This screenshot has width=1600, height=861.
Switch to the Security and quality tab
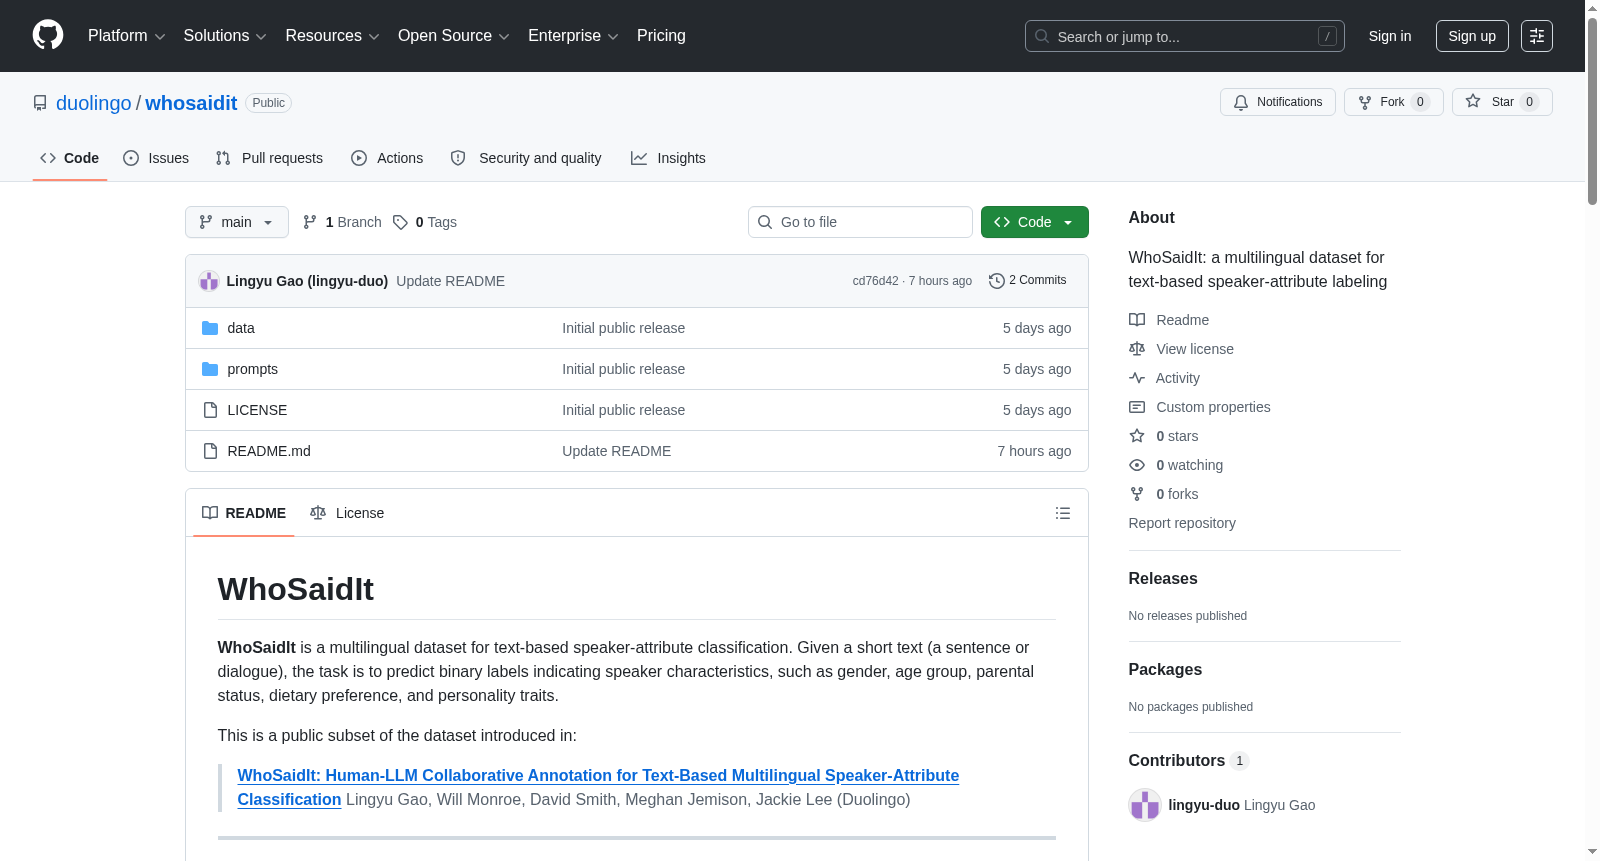[526, 158]
